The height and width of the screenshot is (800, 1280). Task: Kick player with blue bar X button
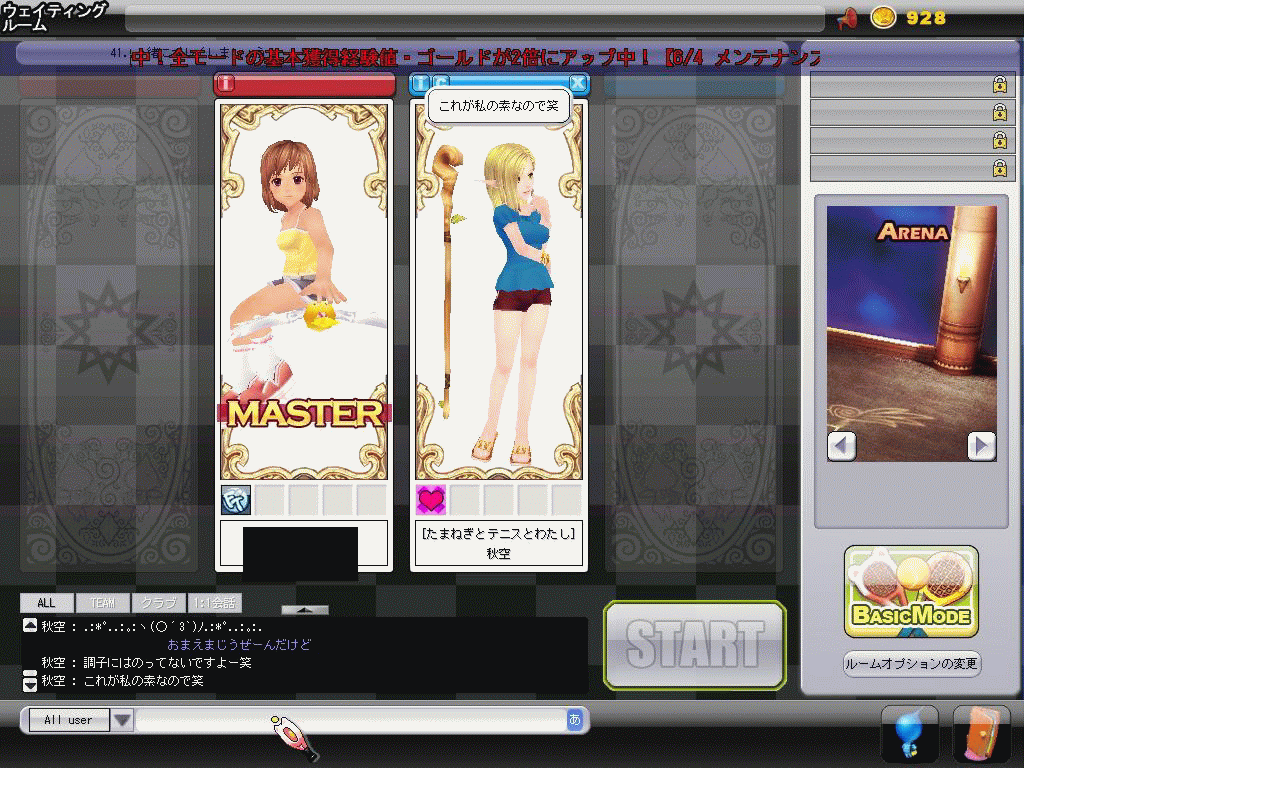[578, 84]
